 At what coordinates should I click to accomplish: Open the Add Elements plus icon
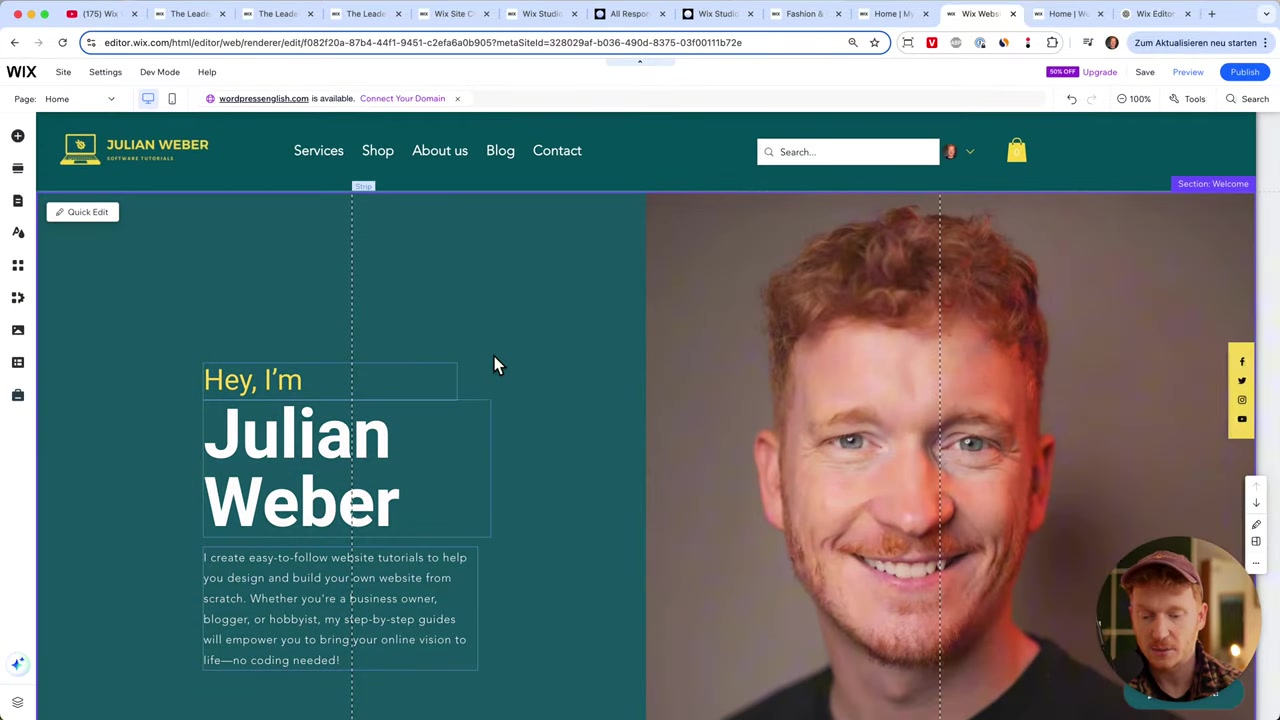pyautogui.click(x=18, y=136)
